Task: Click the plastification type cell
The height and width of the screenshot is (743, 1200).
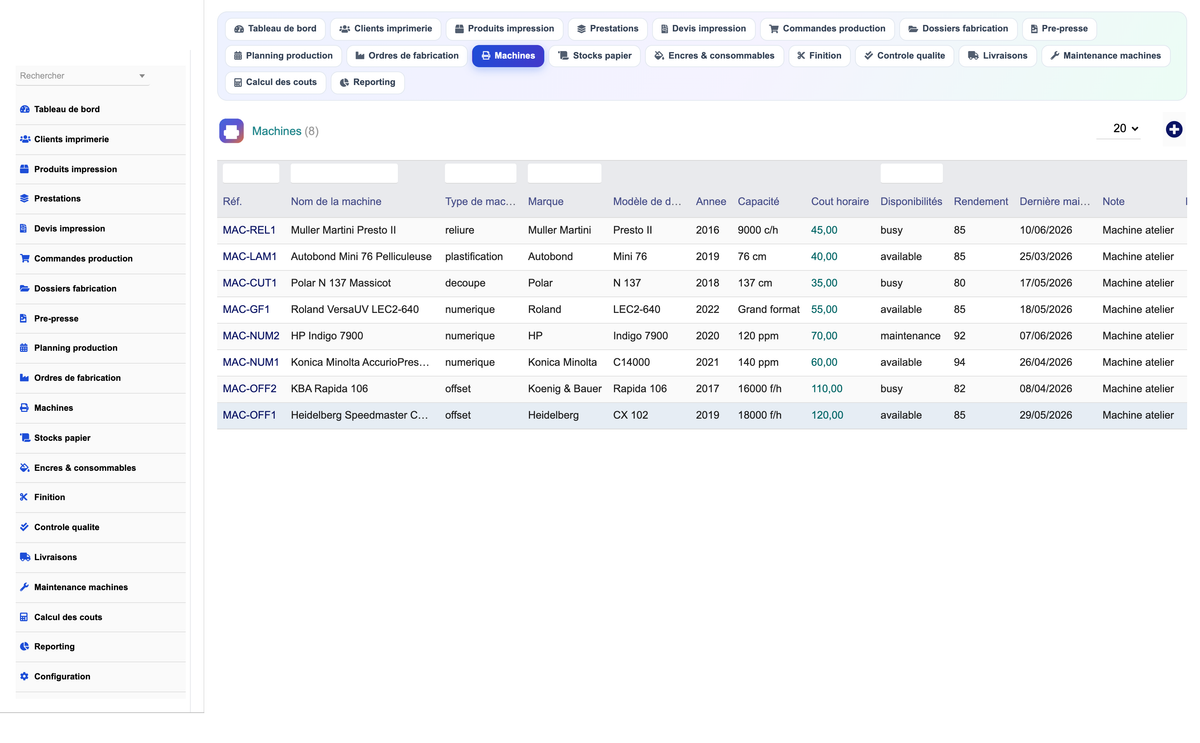Action: (474, 257)
